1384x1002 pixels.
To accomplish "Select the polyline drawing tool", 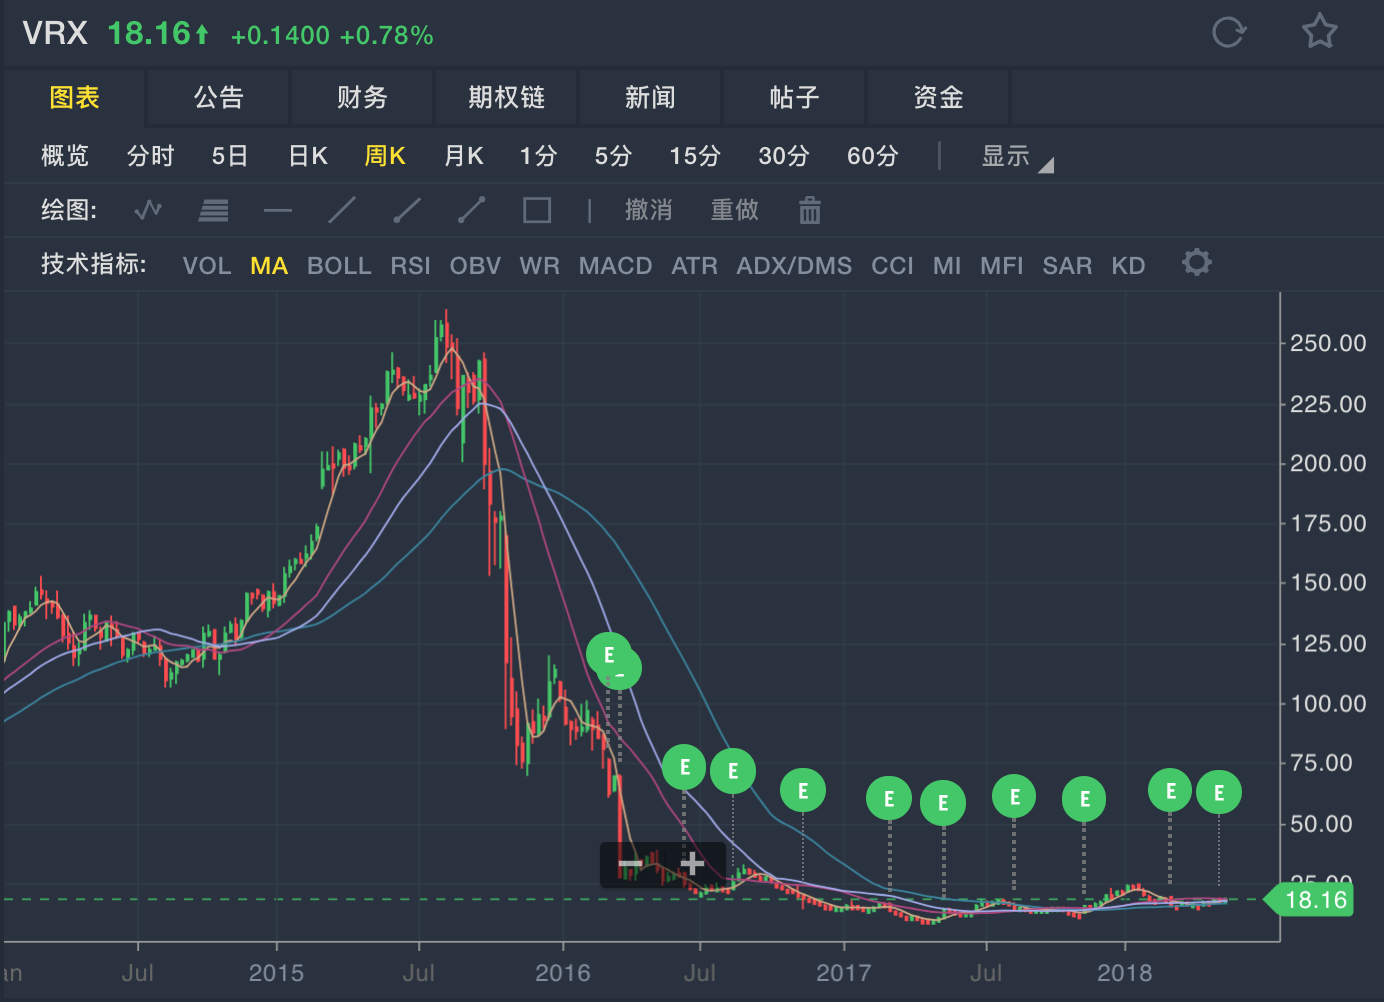I will 148,210.
